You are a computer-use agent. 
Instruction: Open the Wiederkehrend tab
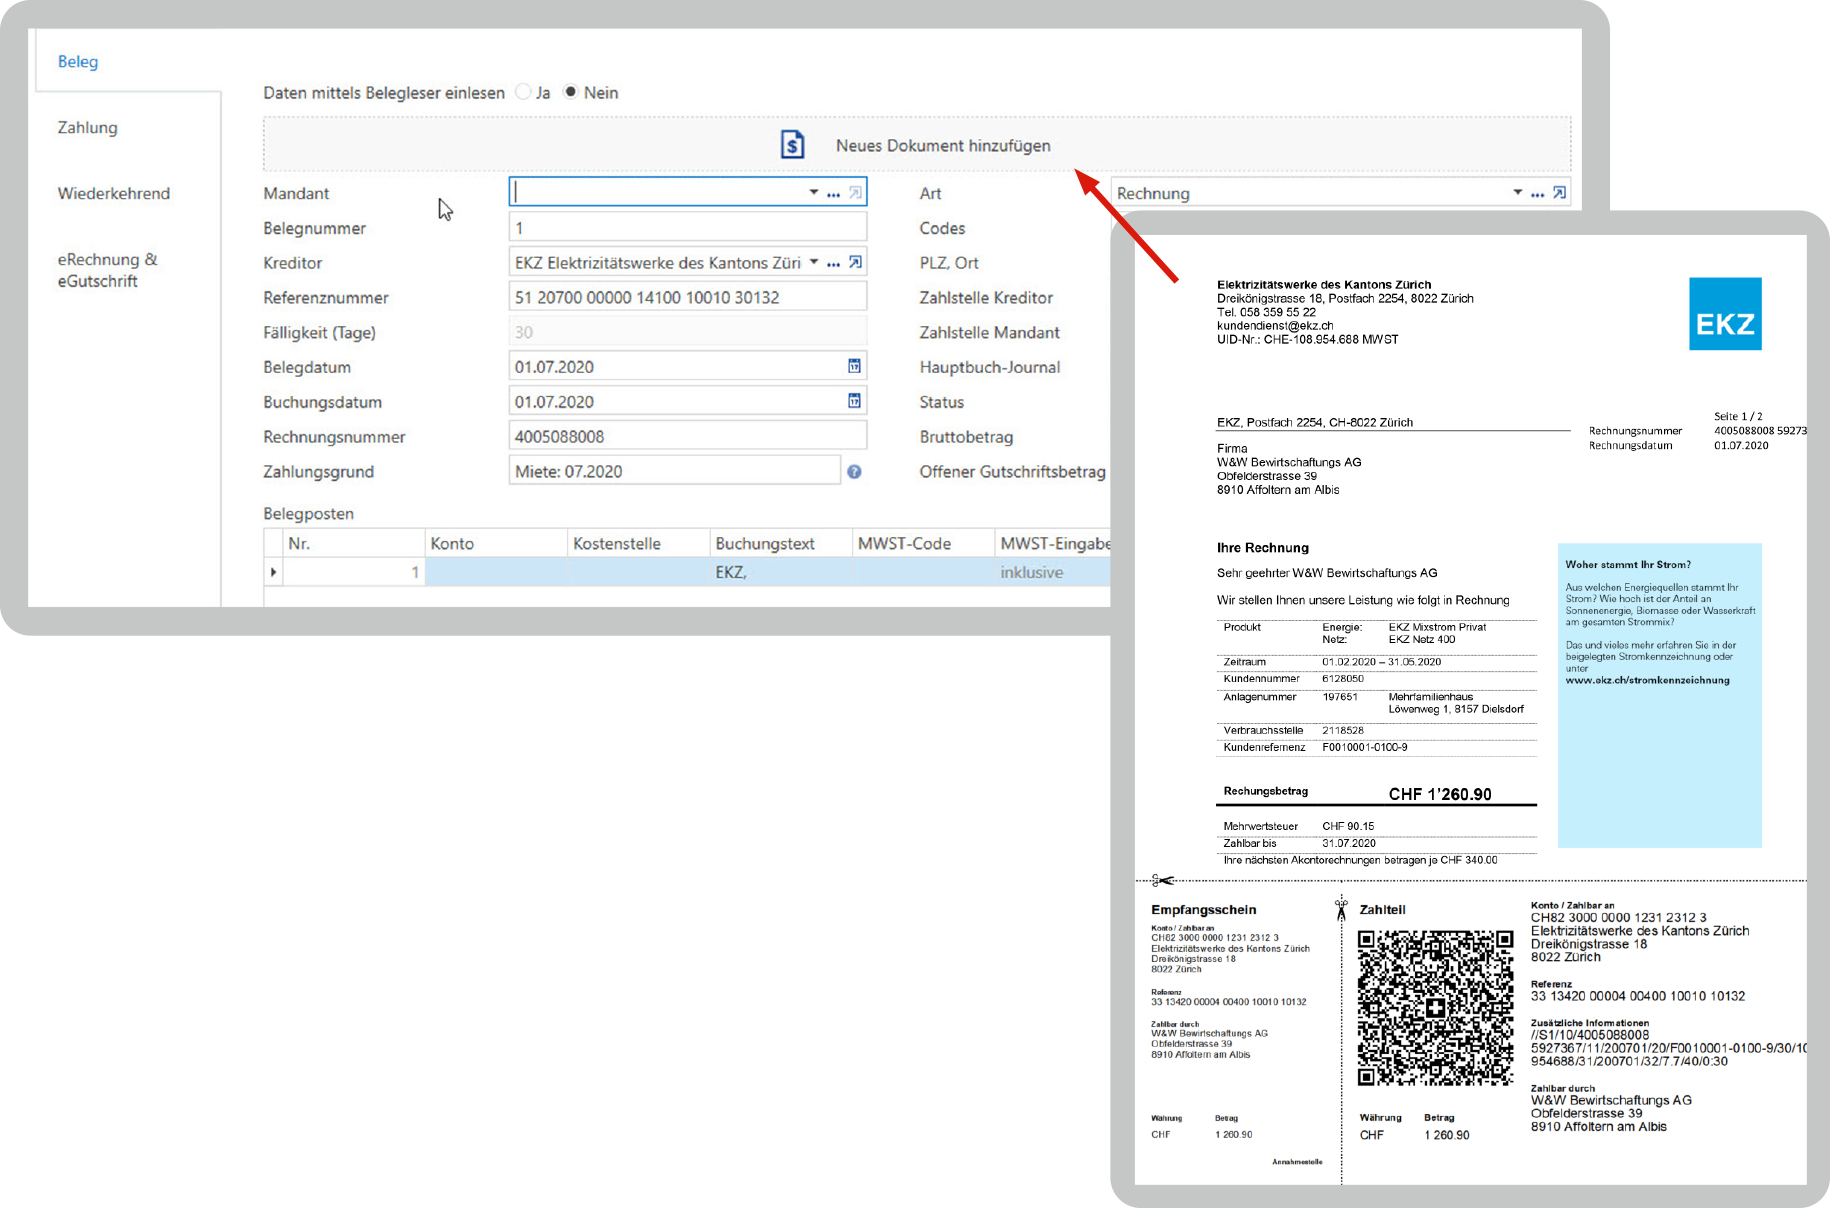pos(114,194)
